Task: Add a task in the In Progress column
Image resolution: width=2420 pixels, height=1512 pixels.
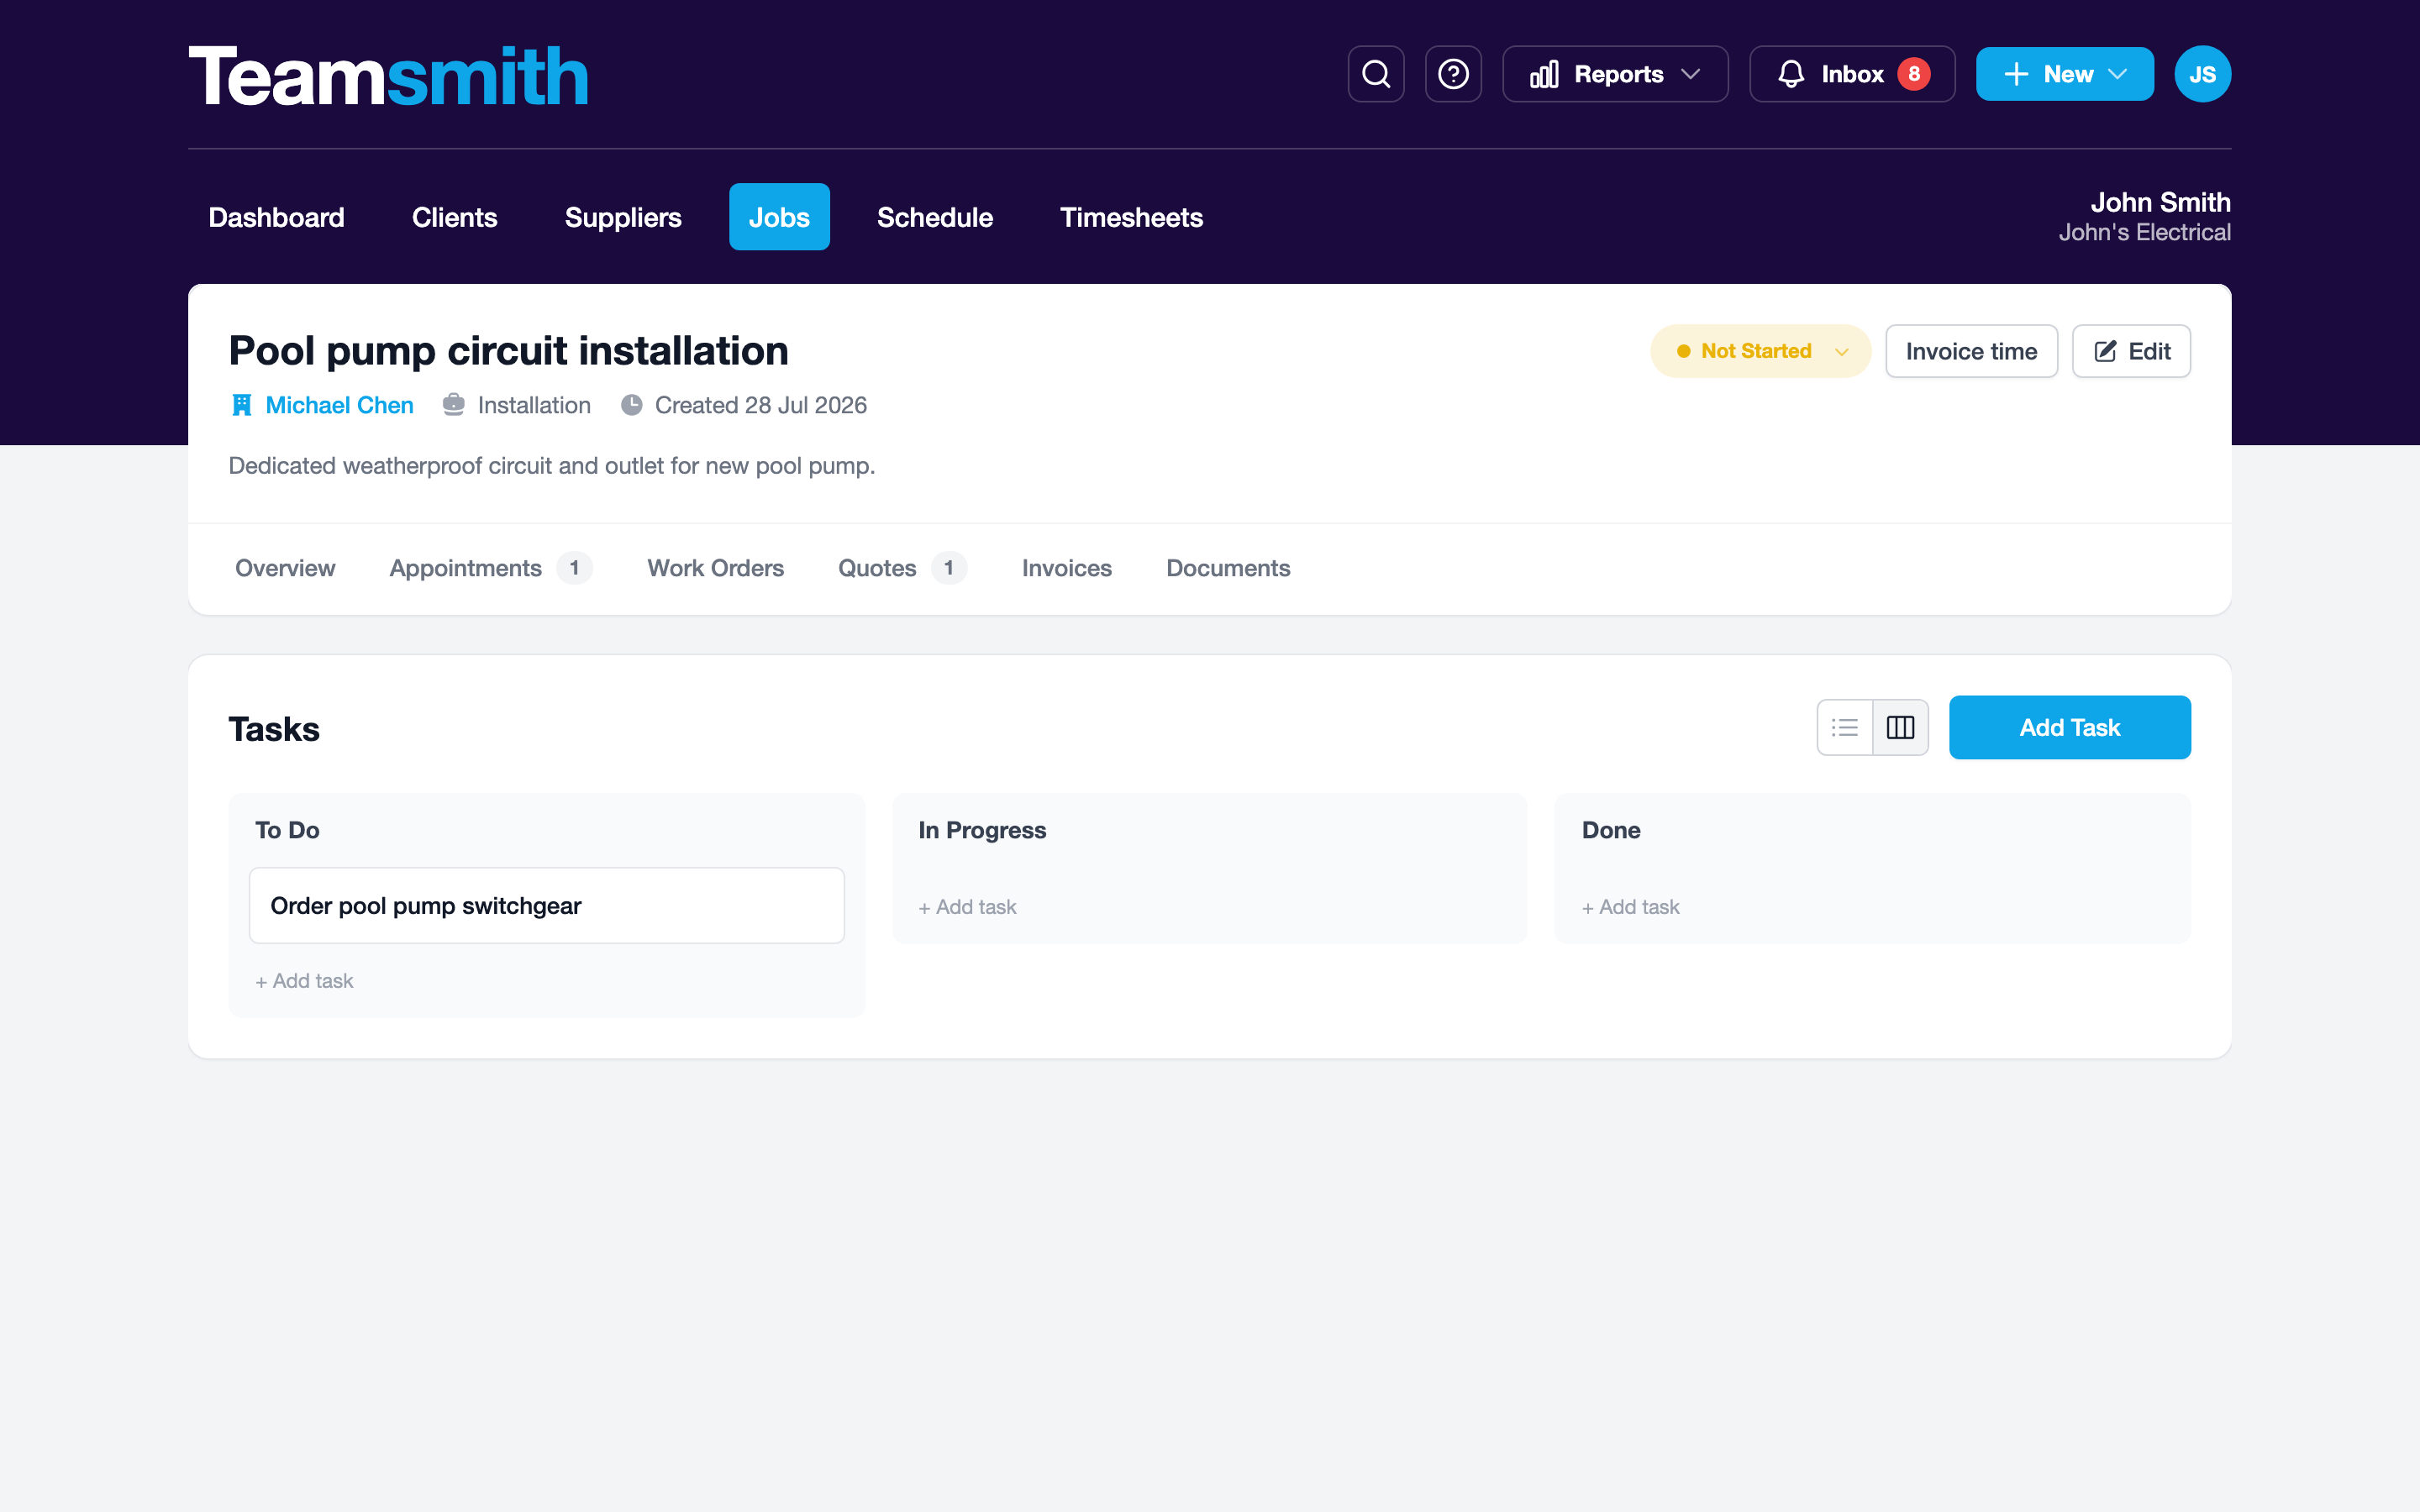Action: click(x=967, y=907)
